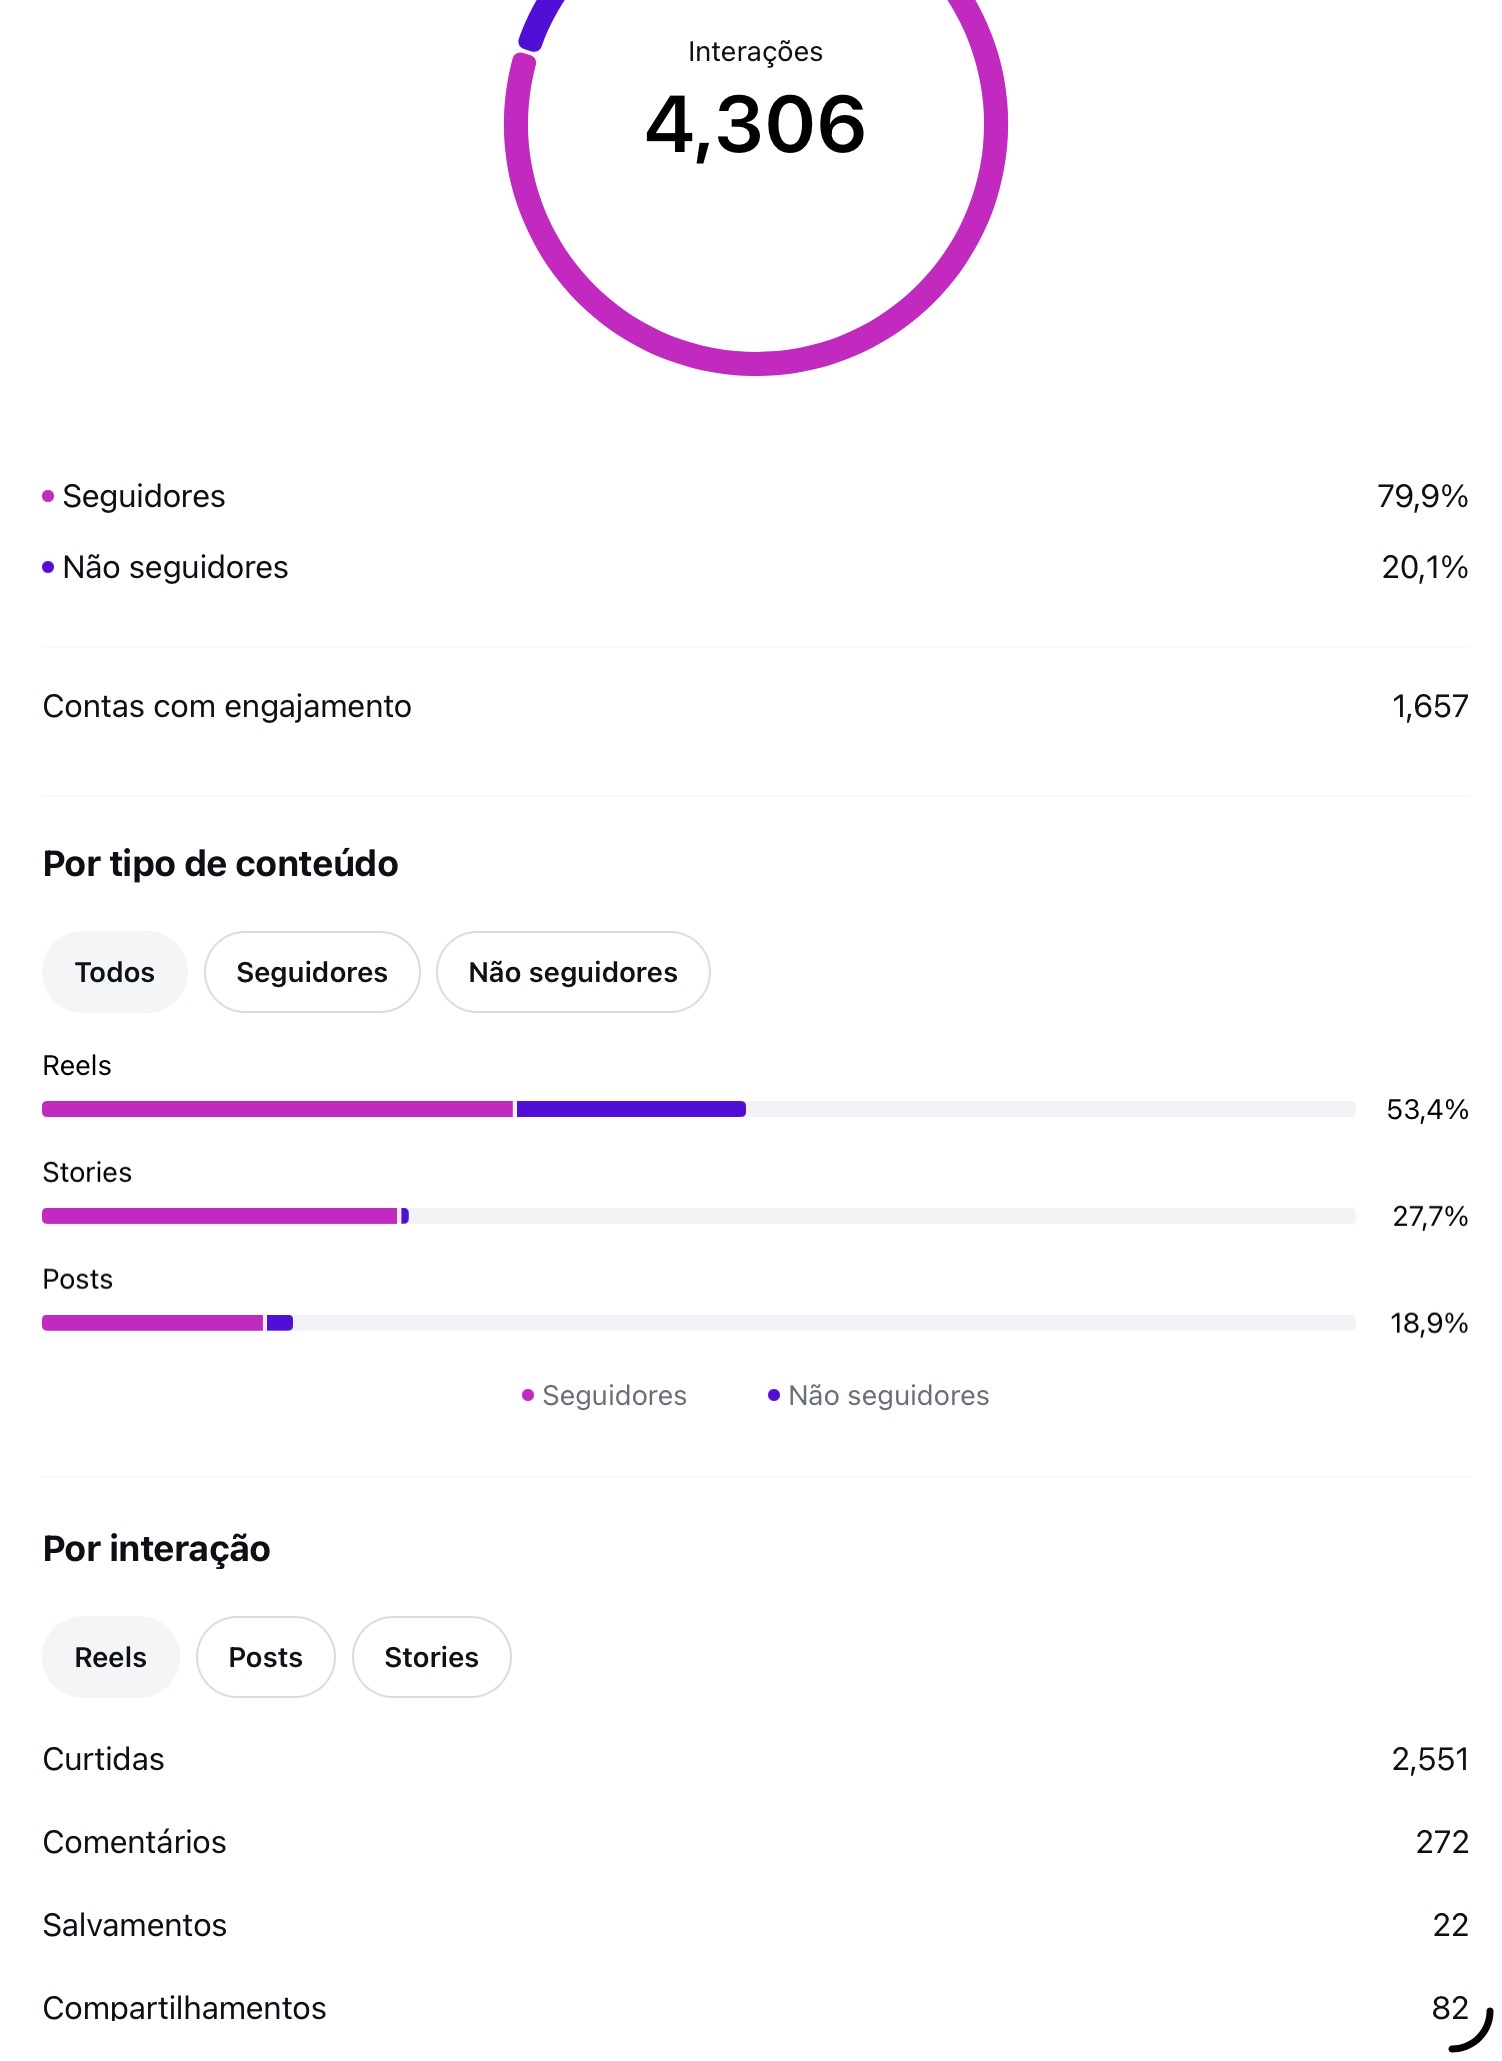Click the purple dot beside Não seguidores 20,1%
1502x2061 pixels.
pos(48,567)
